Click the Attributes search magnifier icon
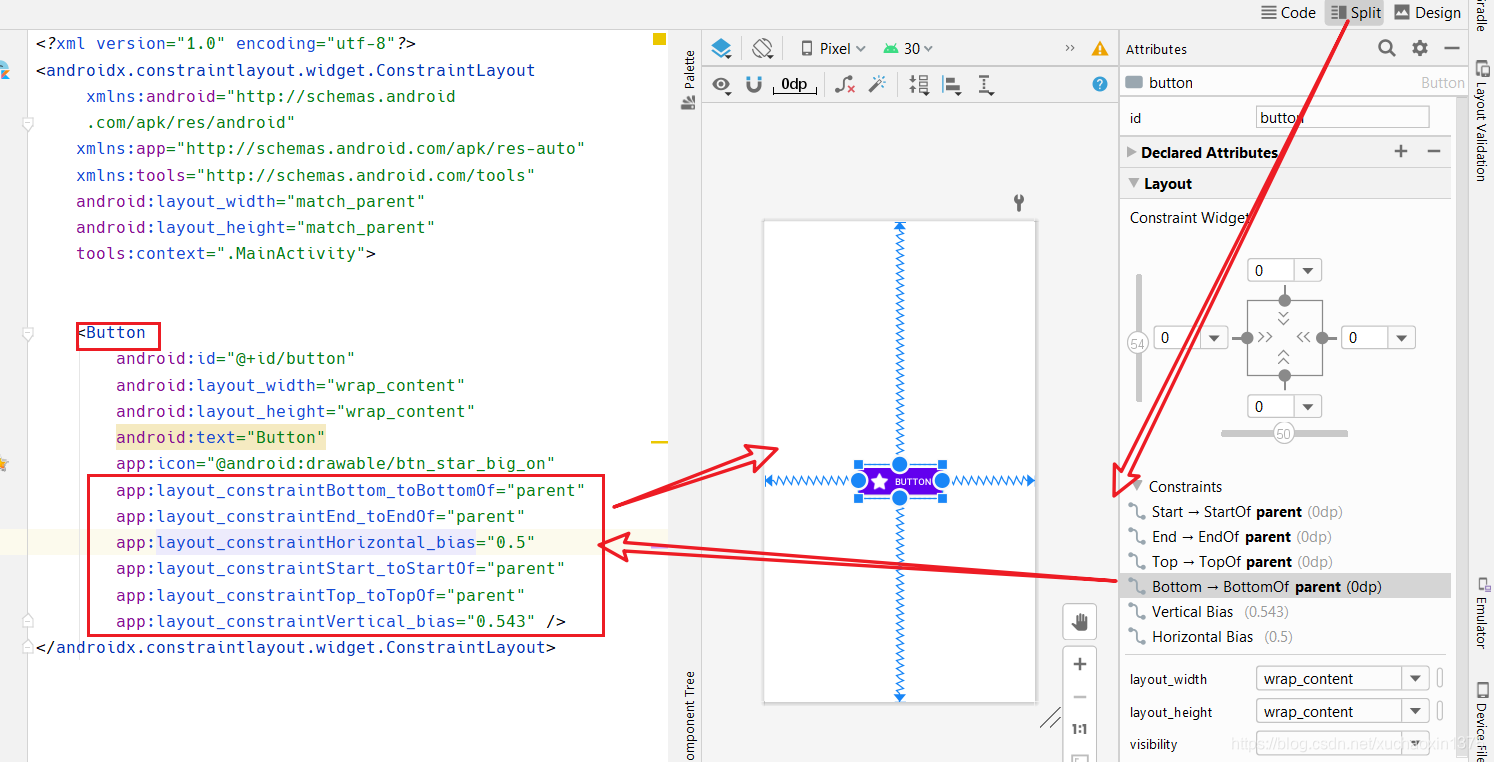Image resolution: width=1494 pixels, height=762 pixels. tap(1387, 48)
